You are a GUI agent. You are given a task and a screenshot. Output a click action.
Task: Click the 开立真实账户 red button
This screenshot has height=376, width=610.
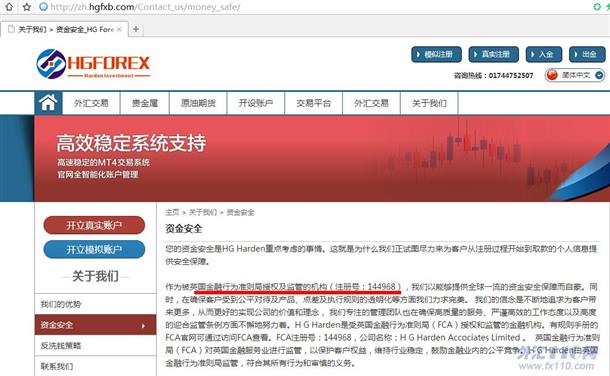(94, 225)
